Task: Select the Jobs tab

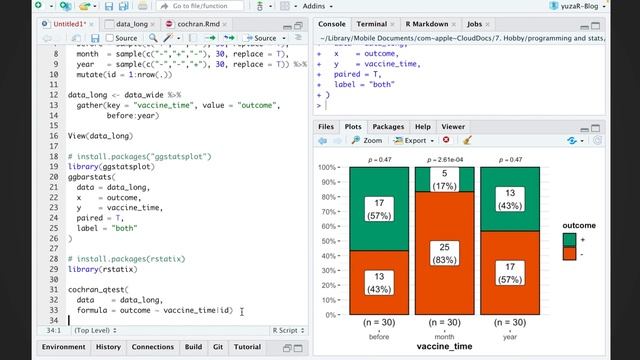Action: pyautogui.click(x=474, y=24)
